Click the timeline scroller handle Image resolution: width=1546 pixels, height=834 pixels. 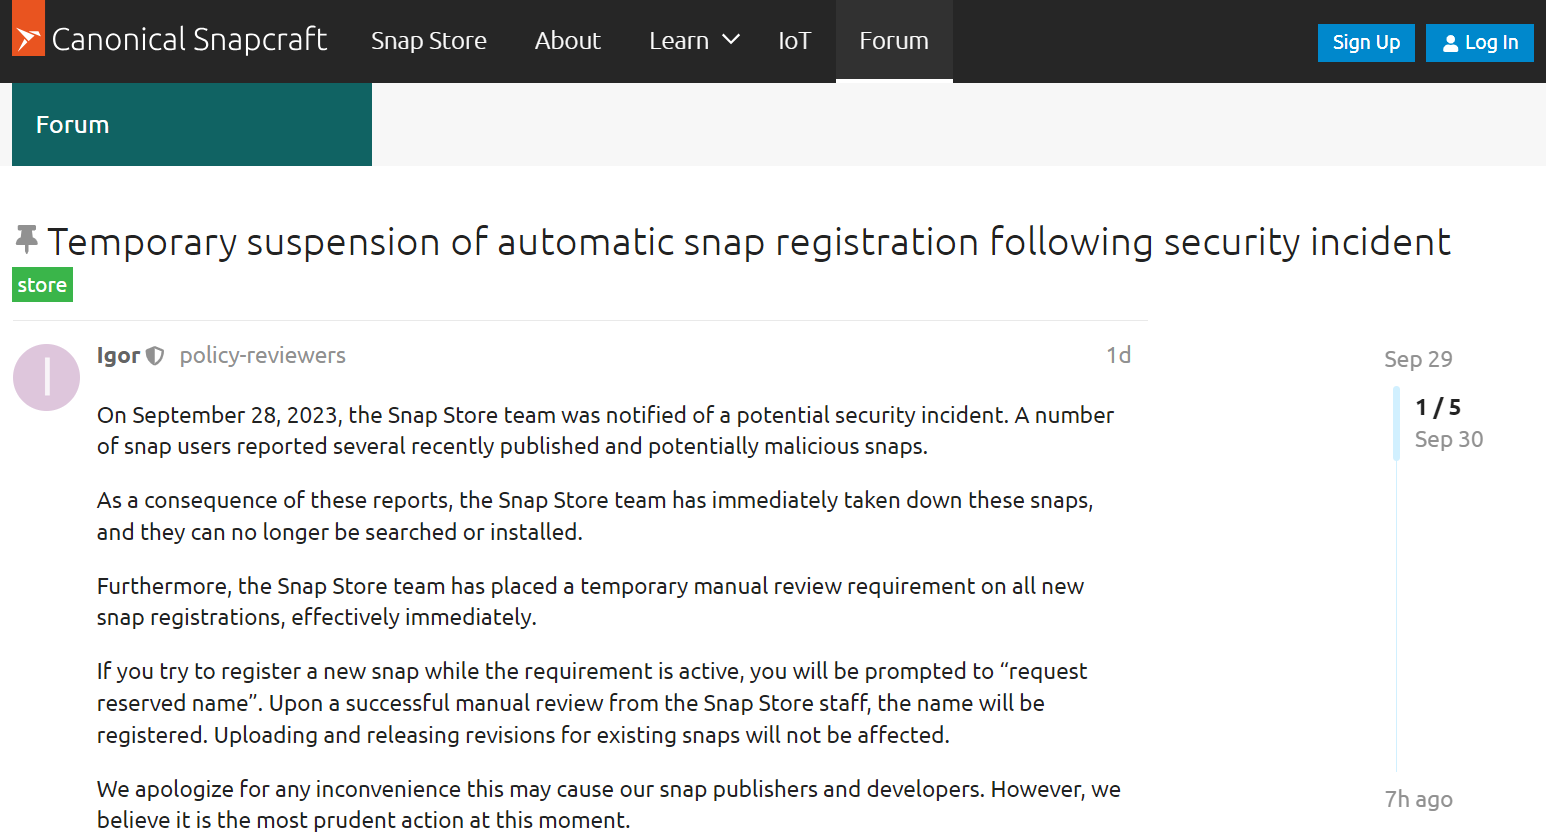click(x=1396, y=423)
